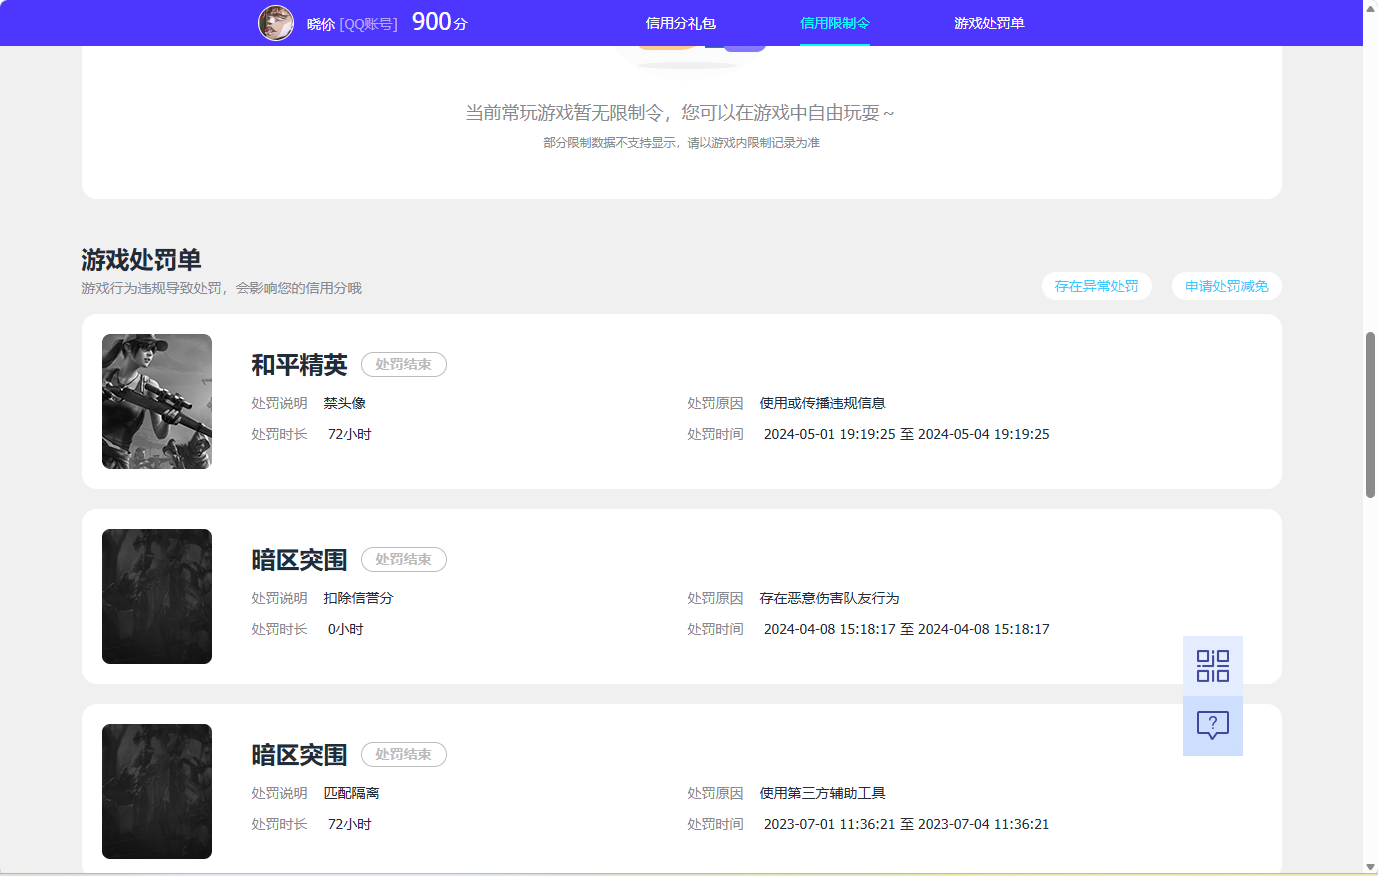The height and width of the screenshot is (876, 1378).
Task: Open the thumbnail for the 扣除信誉分 penalty
Action: click(157, 596)
